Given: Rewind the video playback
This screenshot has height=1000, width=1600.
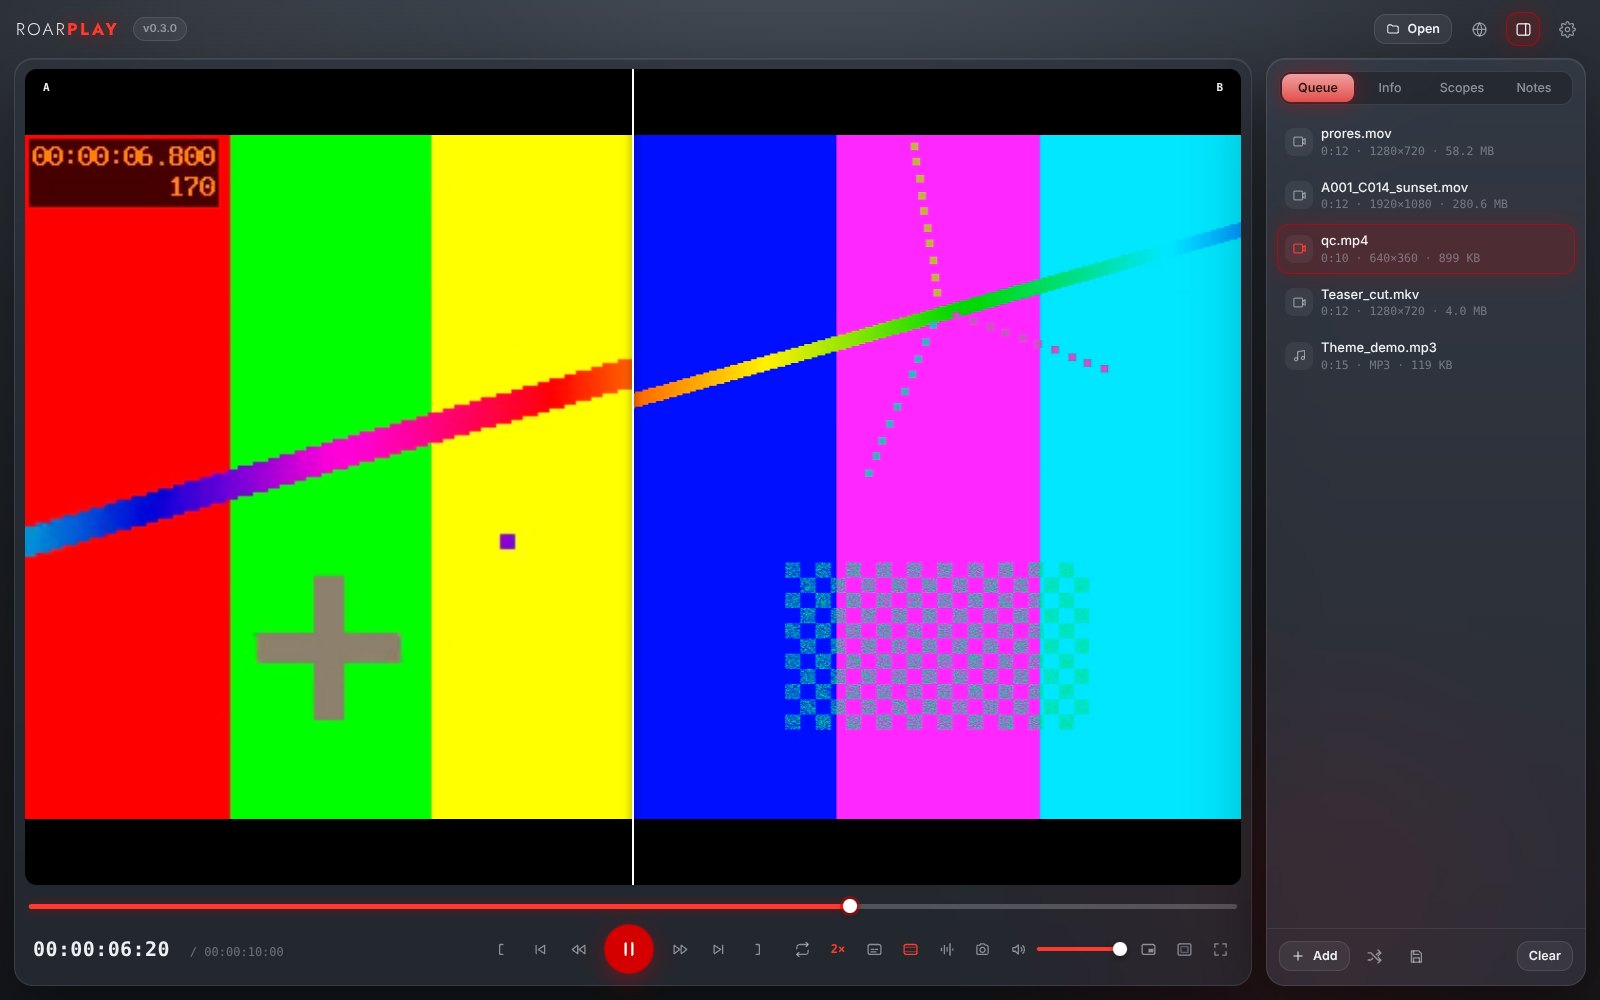Looking at the screenshot, I should pos(579,949).
